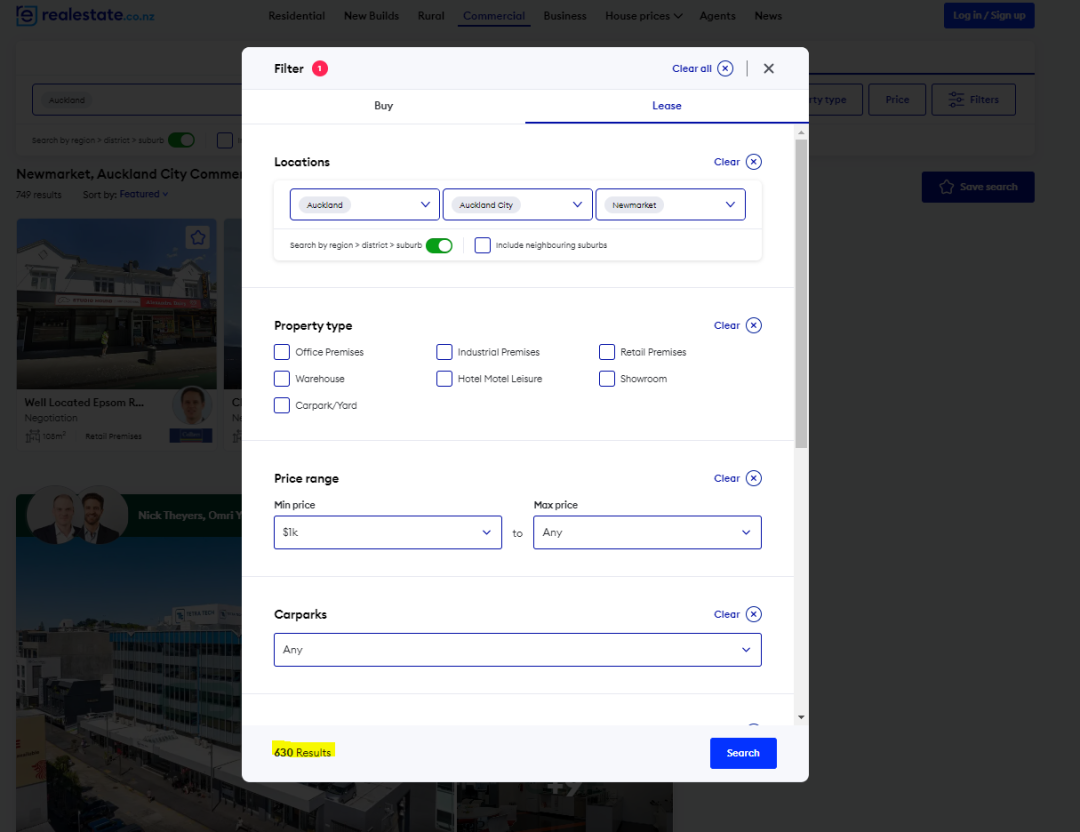Switch to the Lease tab
Screen dimensions: 1080x832
[x=667, y=106]
